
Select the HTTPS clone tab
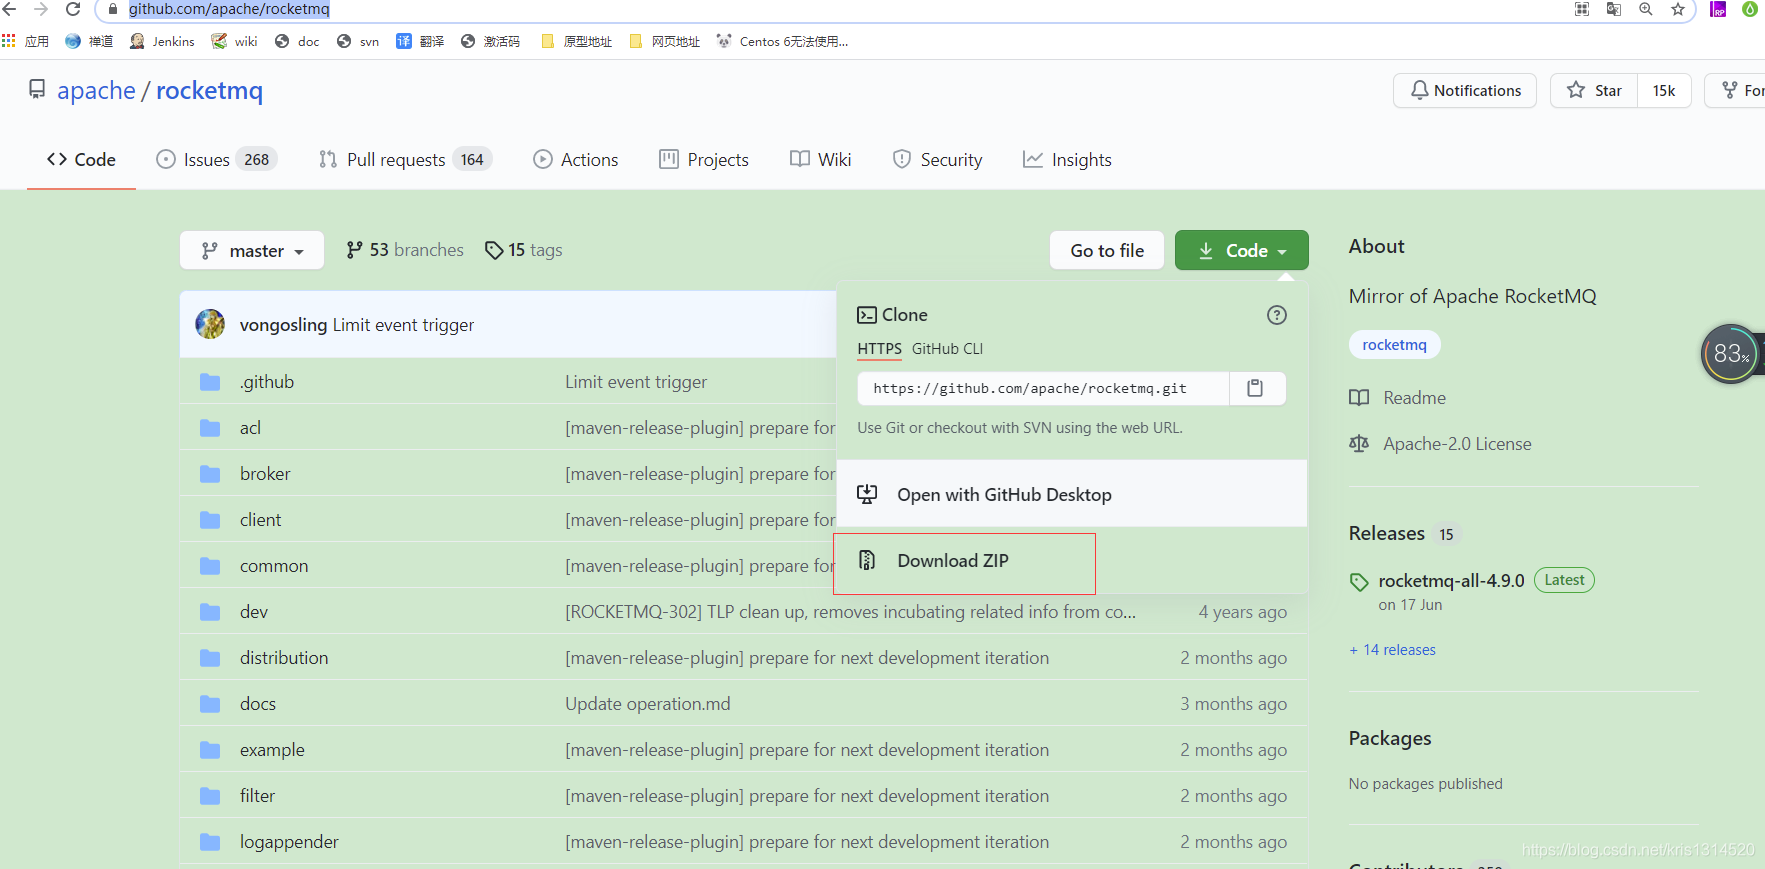point(879,349)
